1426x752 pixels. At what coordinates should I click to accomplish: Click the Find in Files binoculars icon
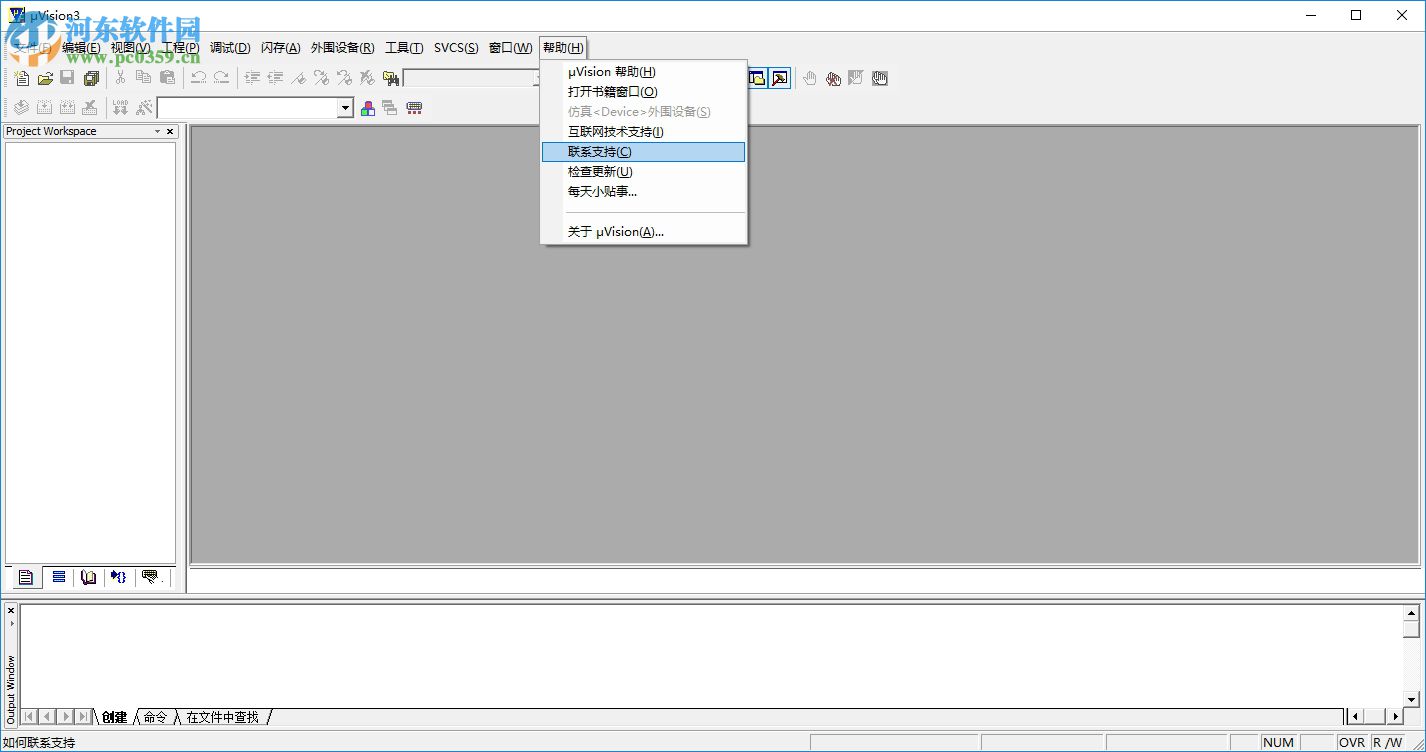tap(392, 78)
